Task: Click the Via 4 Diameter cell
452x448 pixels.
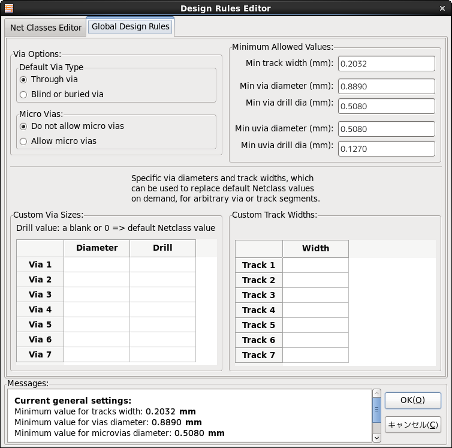Action: [97, 310]
